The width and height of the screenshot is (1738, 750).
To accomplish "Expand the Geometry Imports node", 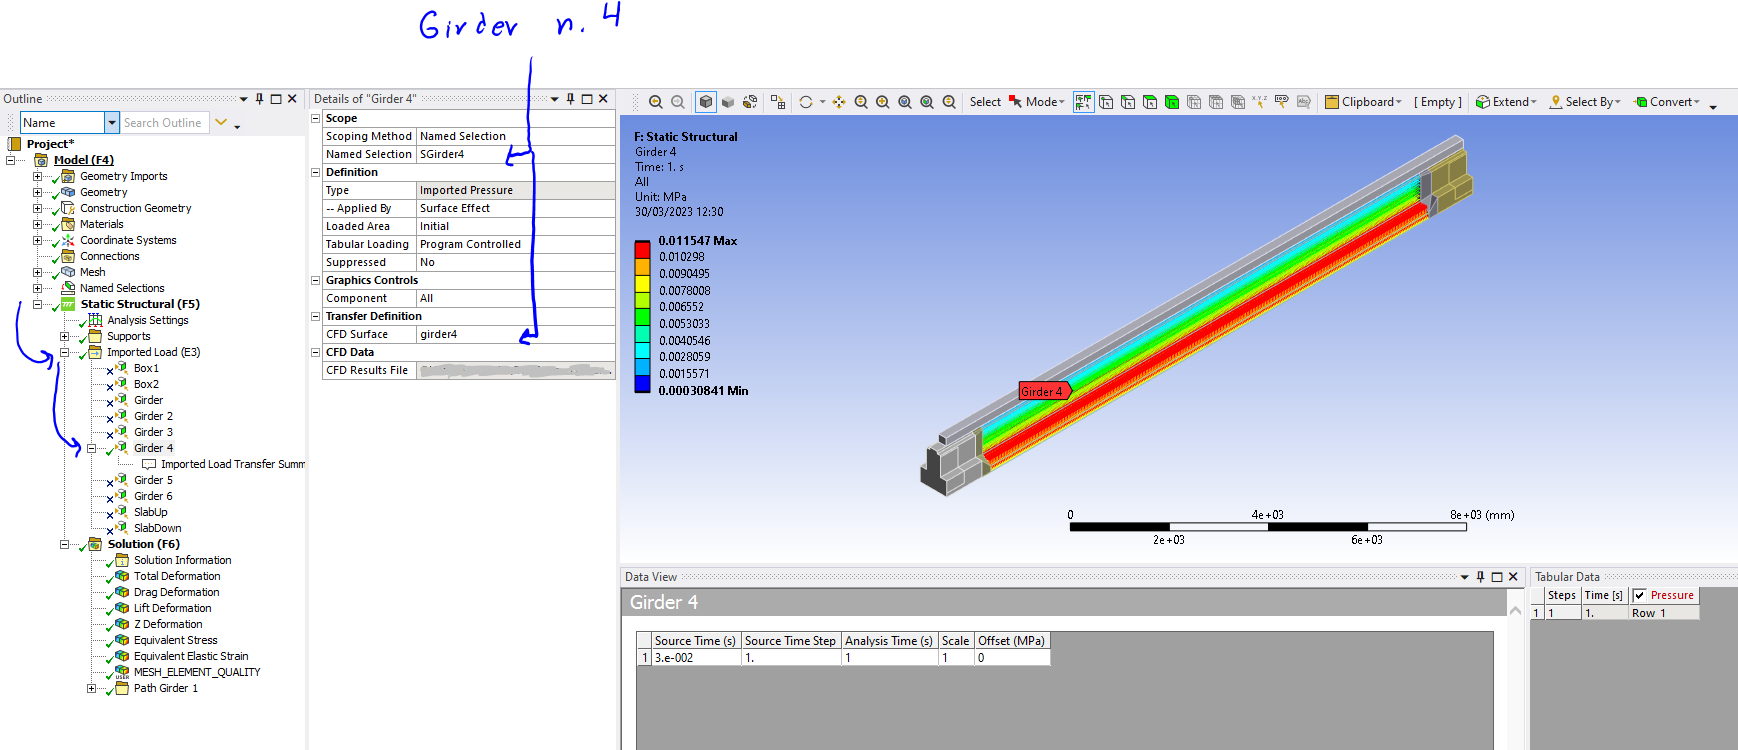I will (x=37, y=176).
